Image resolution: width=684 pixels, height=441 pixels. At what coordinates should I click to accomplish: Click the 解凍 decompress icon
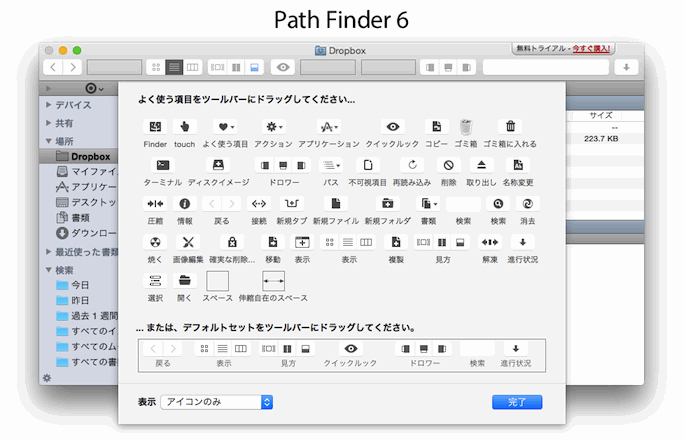point(490,242)
